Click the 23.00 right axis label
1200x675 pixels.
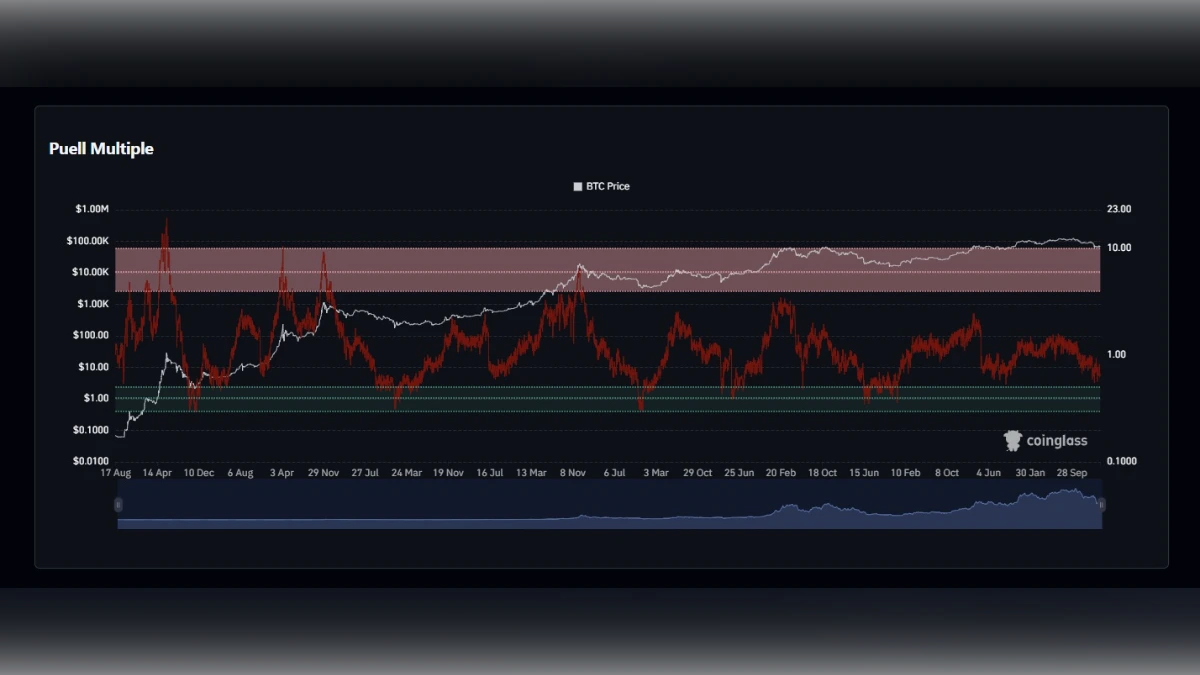(x=1119, y=209)
